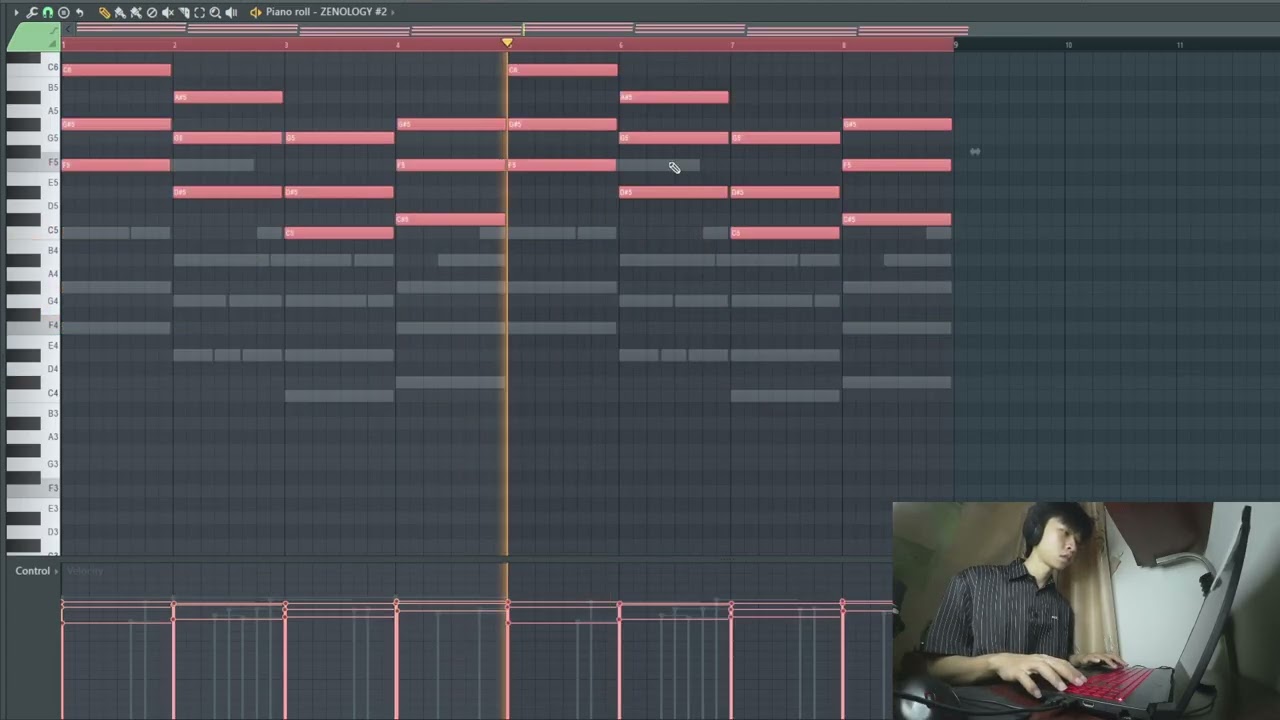Click the C5 piano key

coord(32,230)
